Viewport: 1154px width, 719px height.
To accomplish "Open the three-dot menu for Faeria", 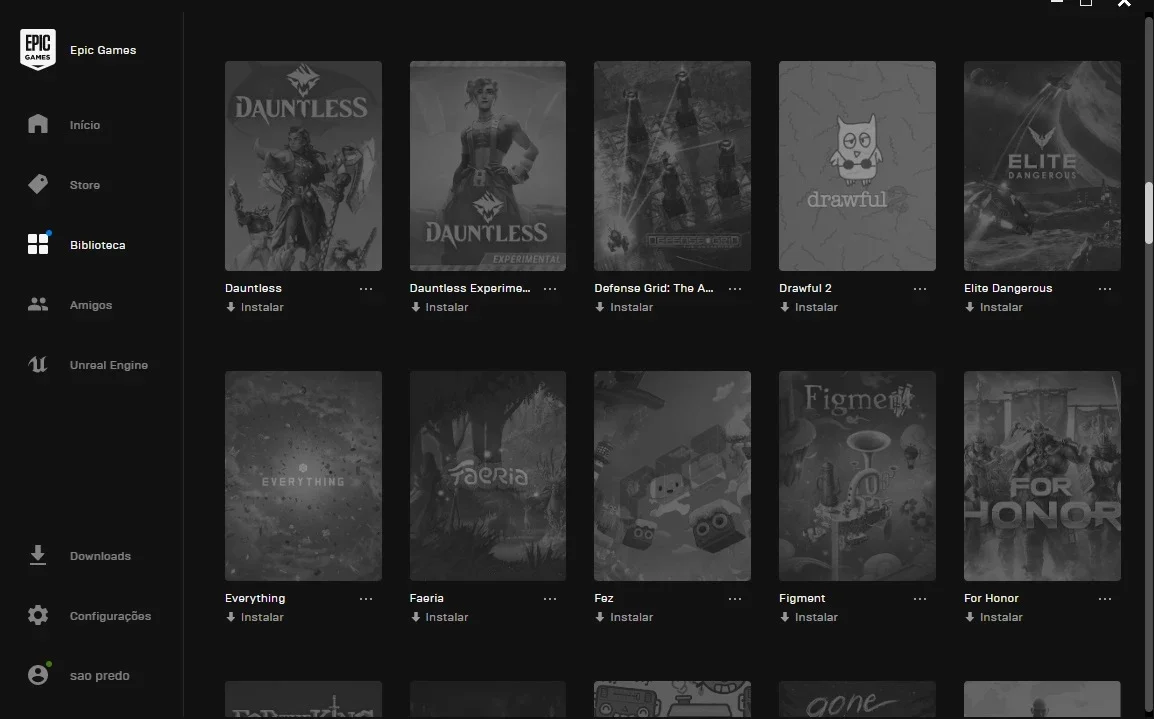I will (550, 599).
